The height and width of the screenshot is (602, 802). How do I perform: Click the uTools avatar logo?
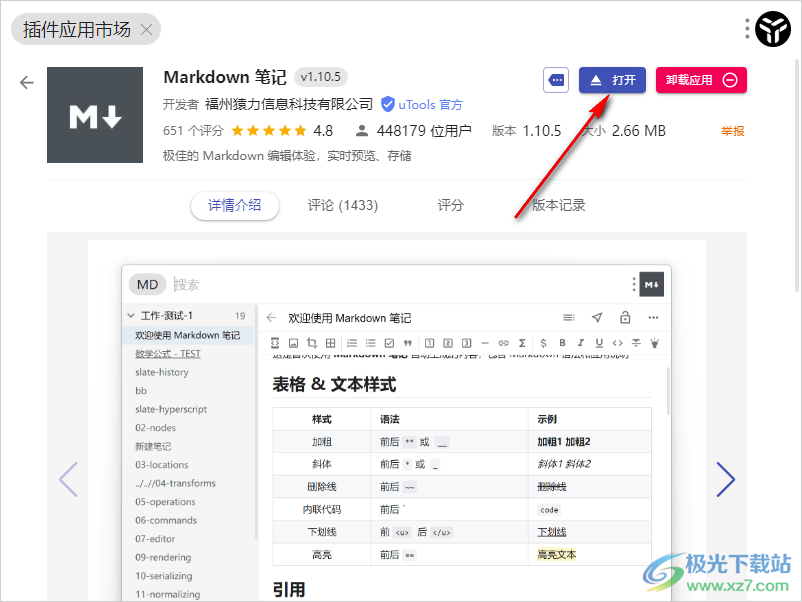click(773, 29)
